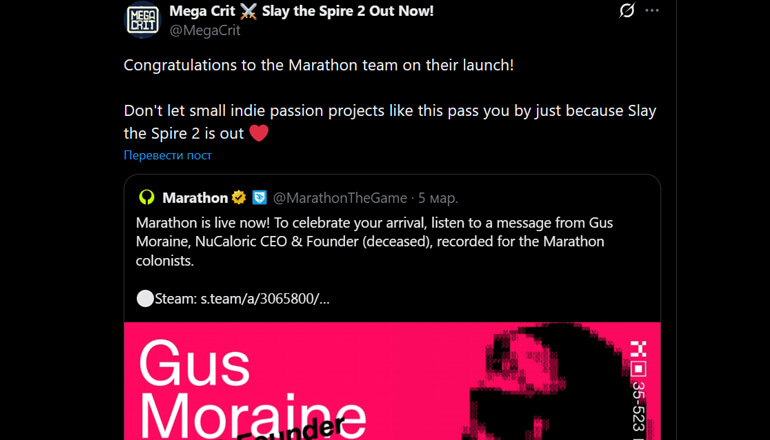Click the 5 мар. post date
The width and height of the screenshot is (770, 440).
point(438,198)
